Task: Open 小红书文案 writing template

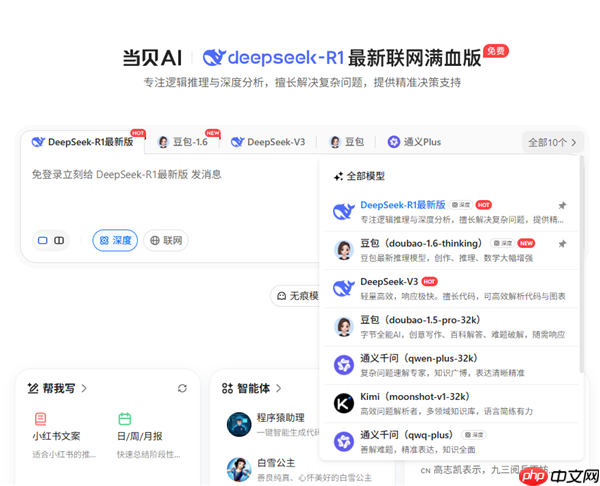Action: pyautogui.click(x=64, y=435)
